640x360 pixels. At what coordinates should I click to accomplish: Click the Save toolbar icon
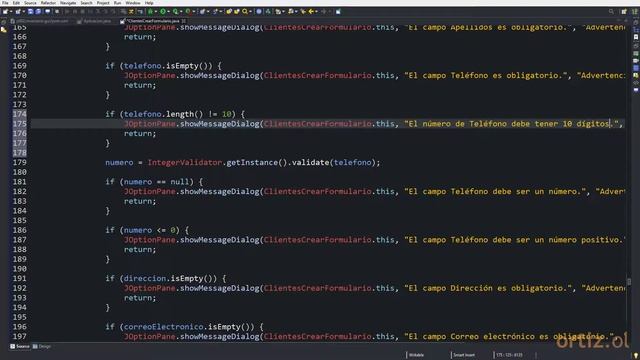pos(30,11)
